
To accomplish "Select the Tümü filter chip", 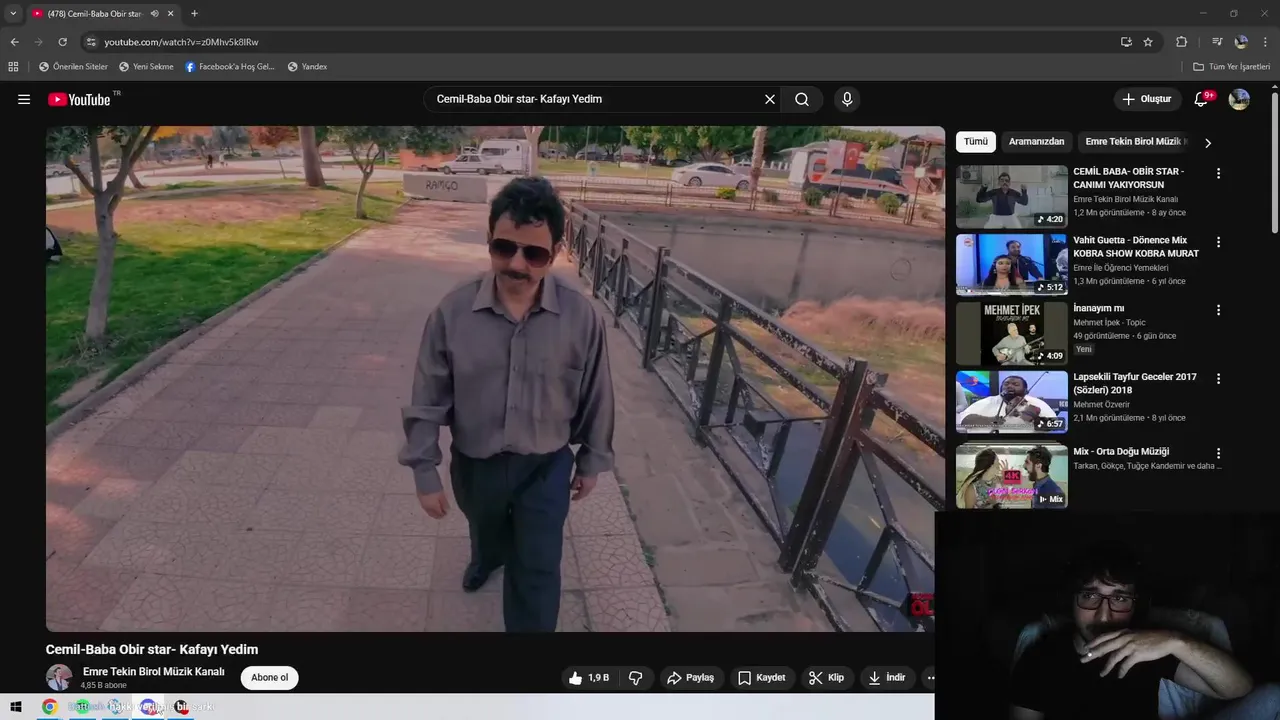I will 976,142.
